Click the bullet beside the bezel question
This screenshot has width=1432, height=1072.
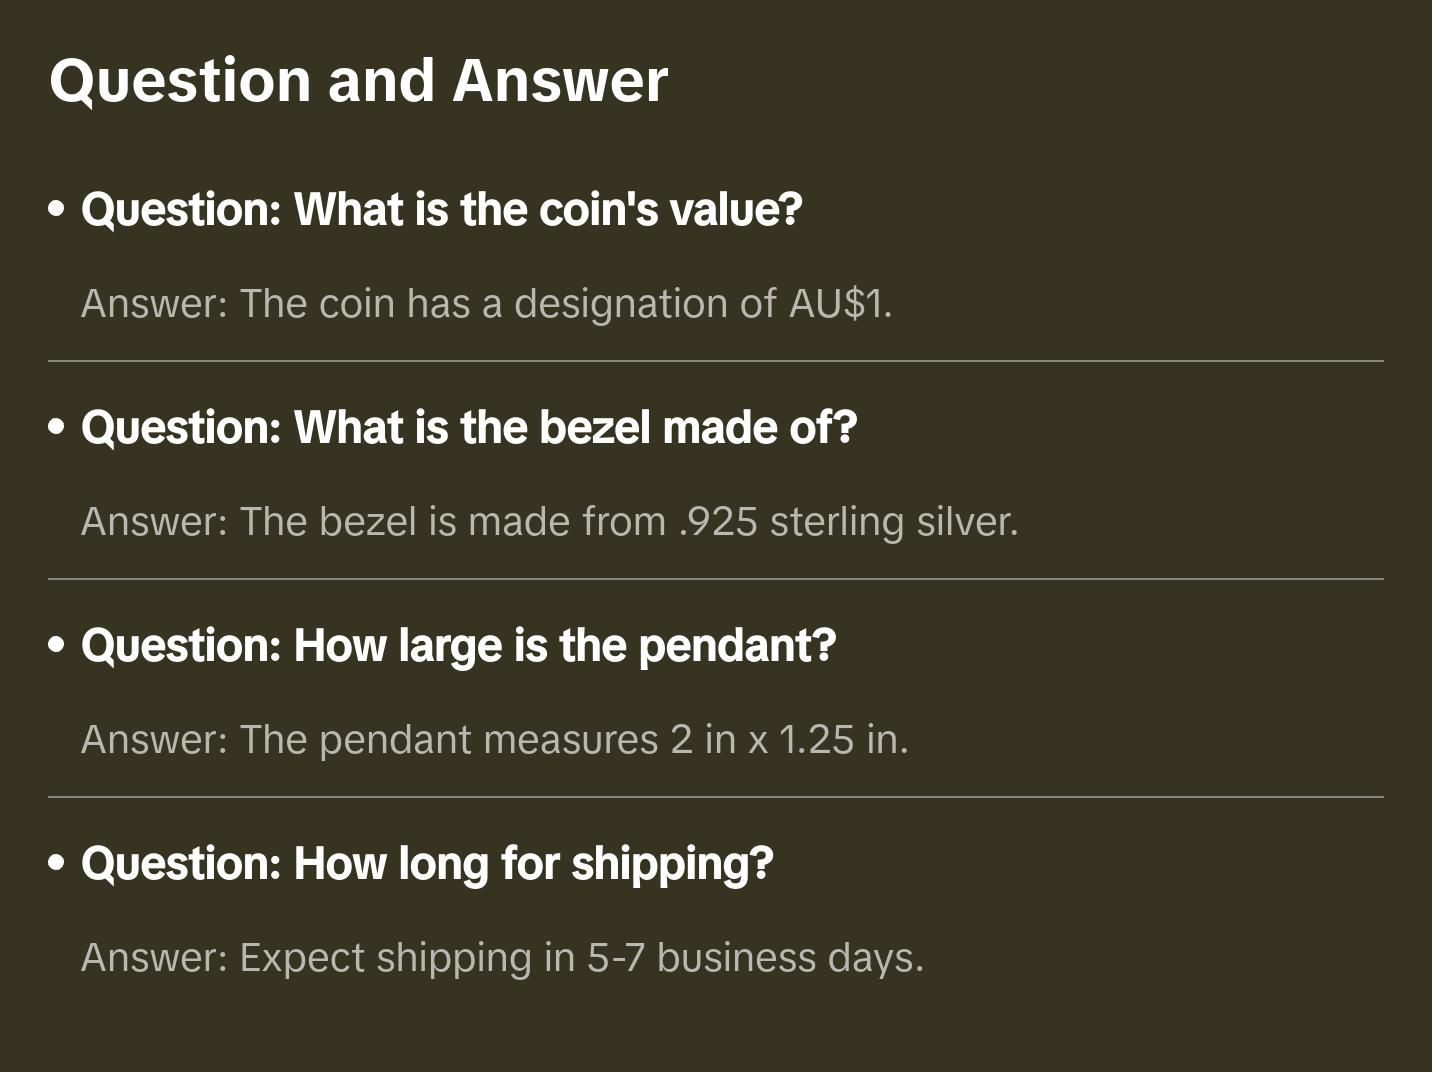tap(57, 428)
